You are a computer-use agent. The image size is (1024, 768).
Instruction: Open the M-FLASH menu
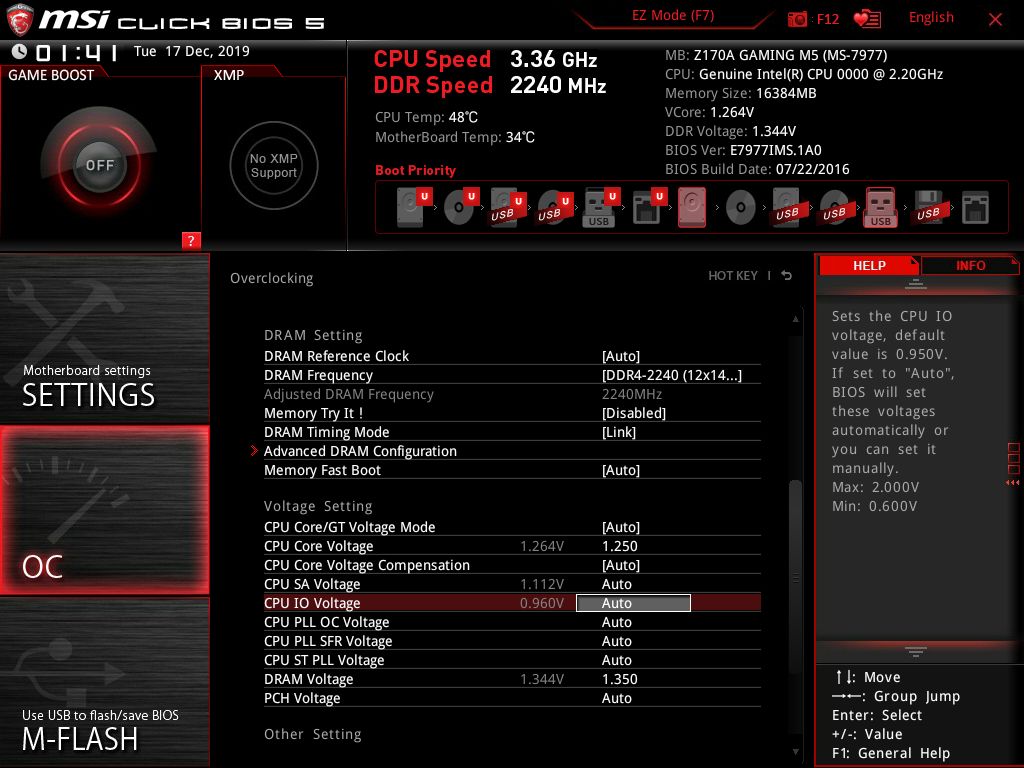104,682
